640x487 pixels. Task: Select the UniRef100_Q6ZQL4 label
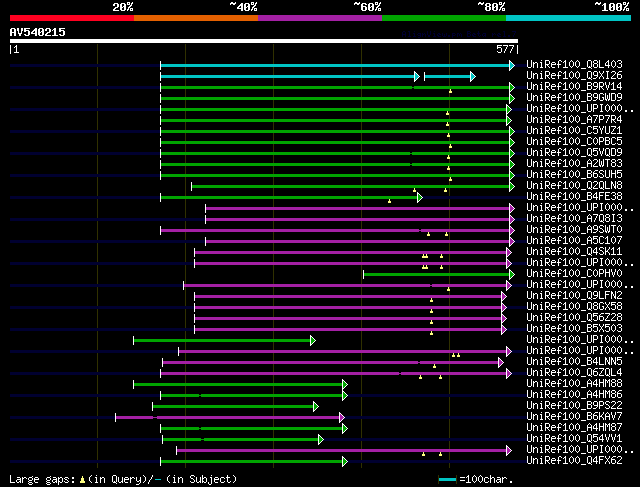pos(574,373)
